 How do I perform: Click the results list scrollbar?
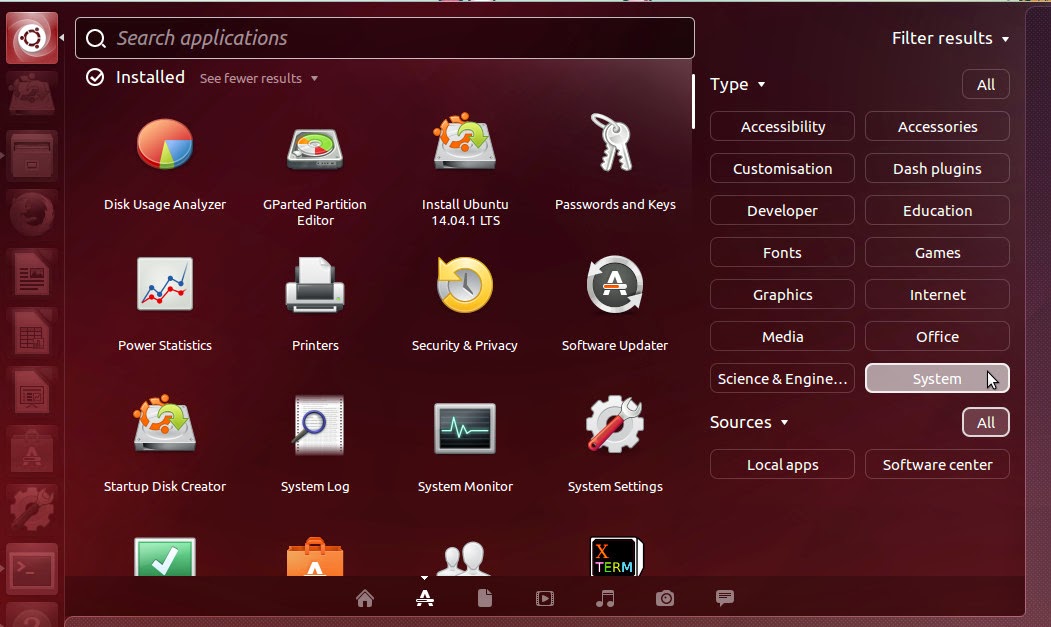693,102
